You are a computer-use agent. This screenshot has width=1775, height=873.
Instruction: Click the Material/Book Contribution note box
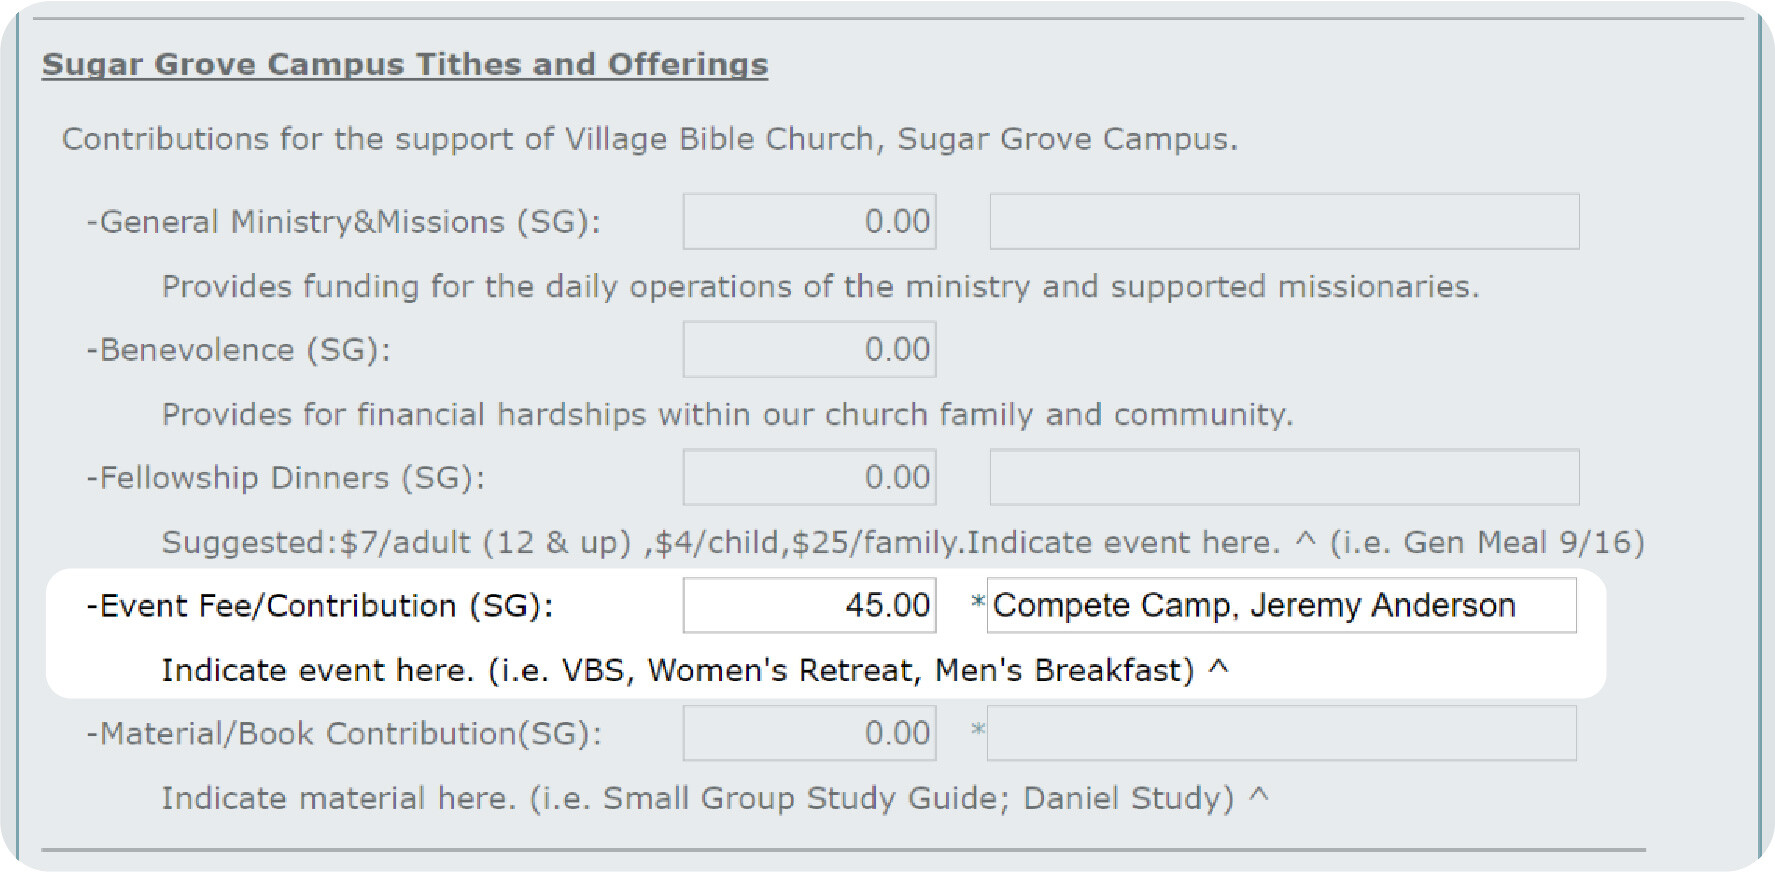point(1282,733)
